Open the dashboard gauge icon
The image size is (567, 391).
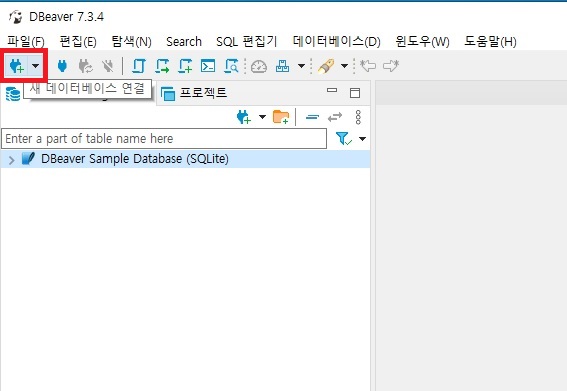[x=259, y=67]
